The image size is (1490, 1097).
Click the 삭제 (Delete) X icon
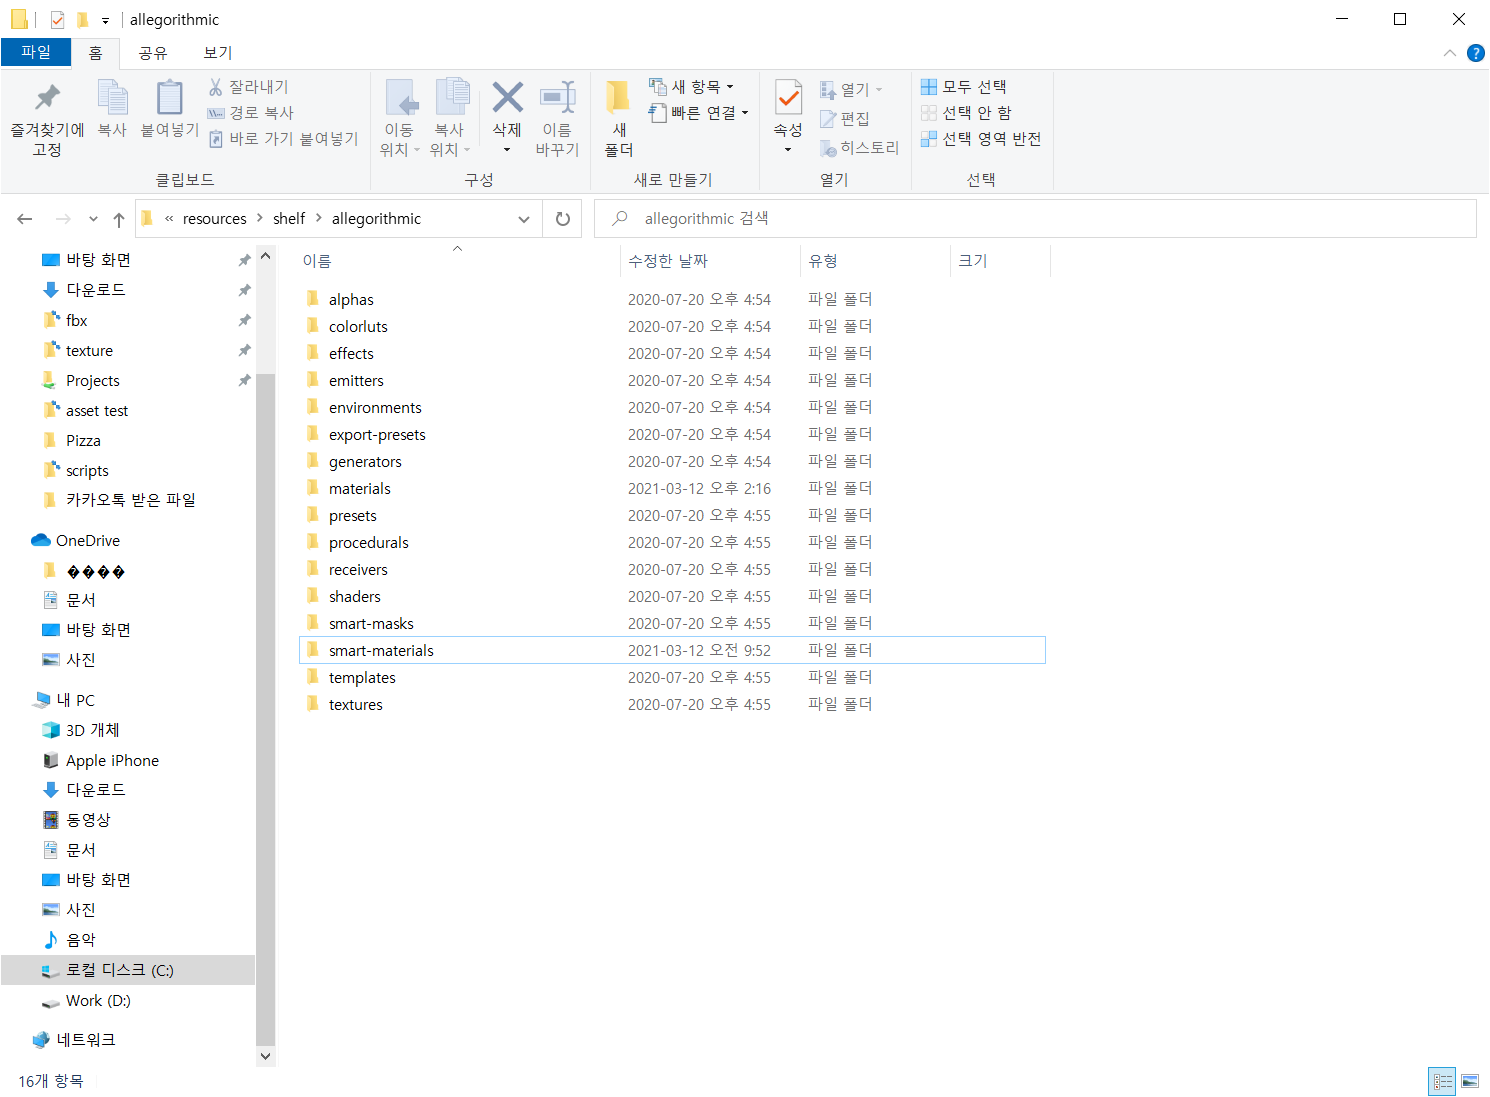(x=507, y=97)
